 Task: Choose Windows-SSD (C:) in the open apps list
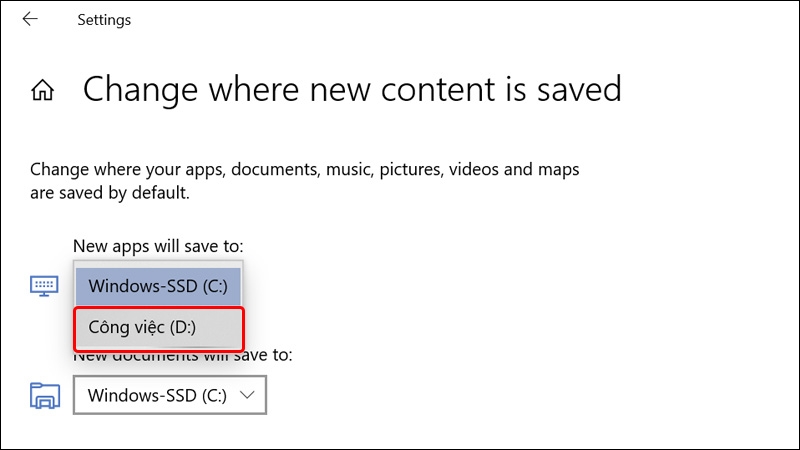pos(158,286)
